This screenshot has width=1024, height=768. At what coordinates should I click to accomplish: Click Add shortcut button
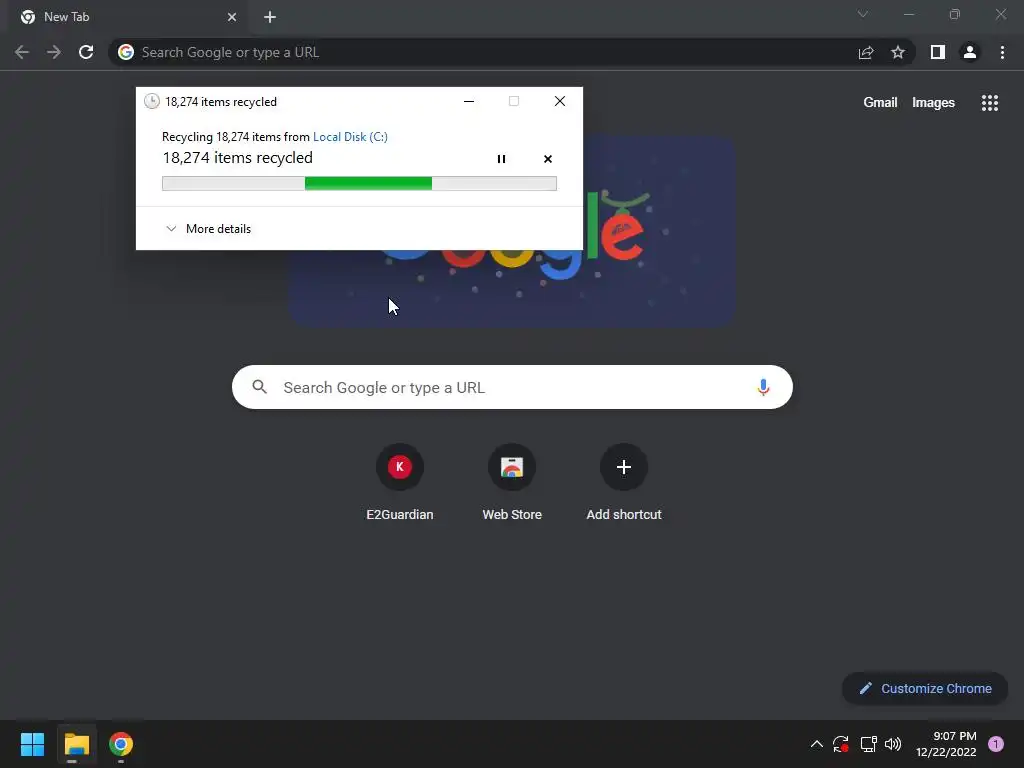(624, 483)
